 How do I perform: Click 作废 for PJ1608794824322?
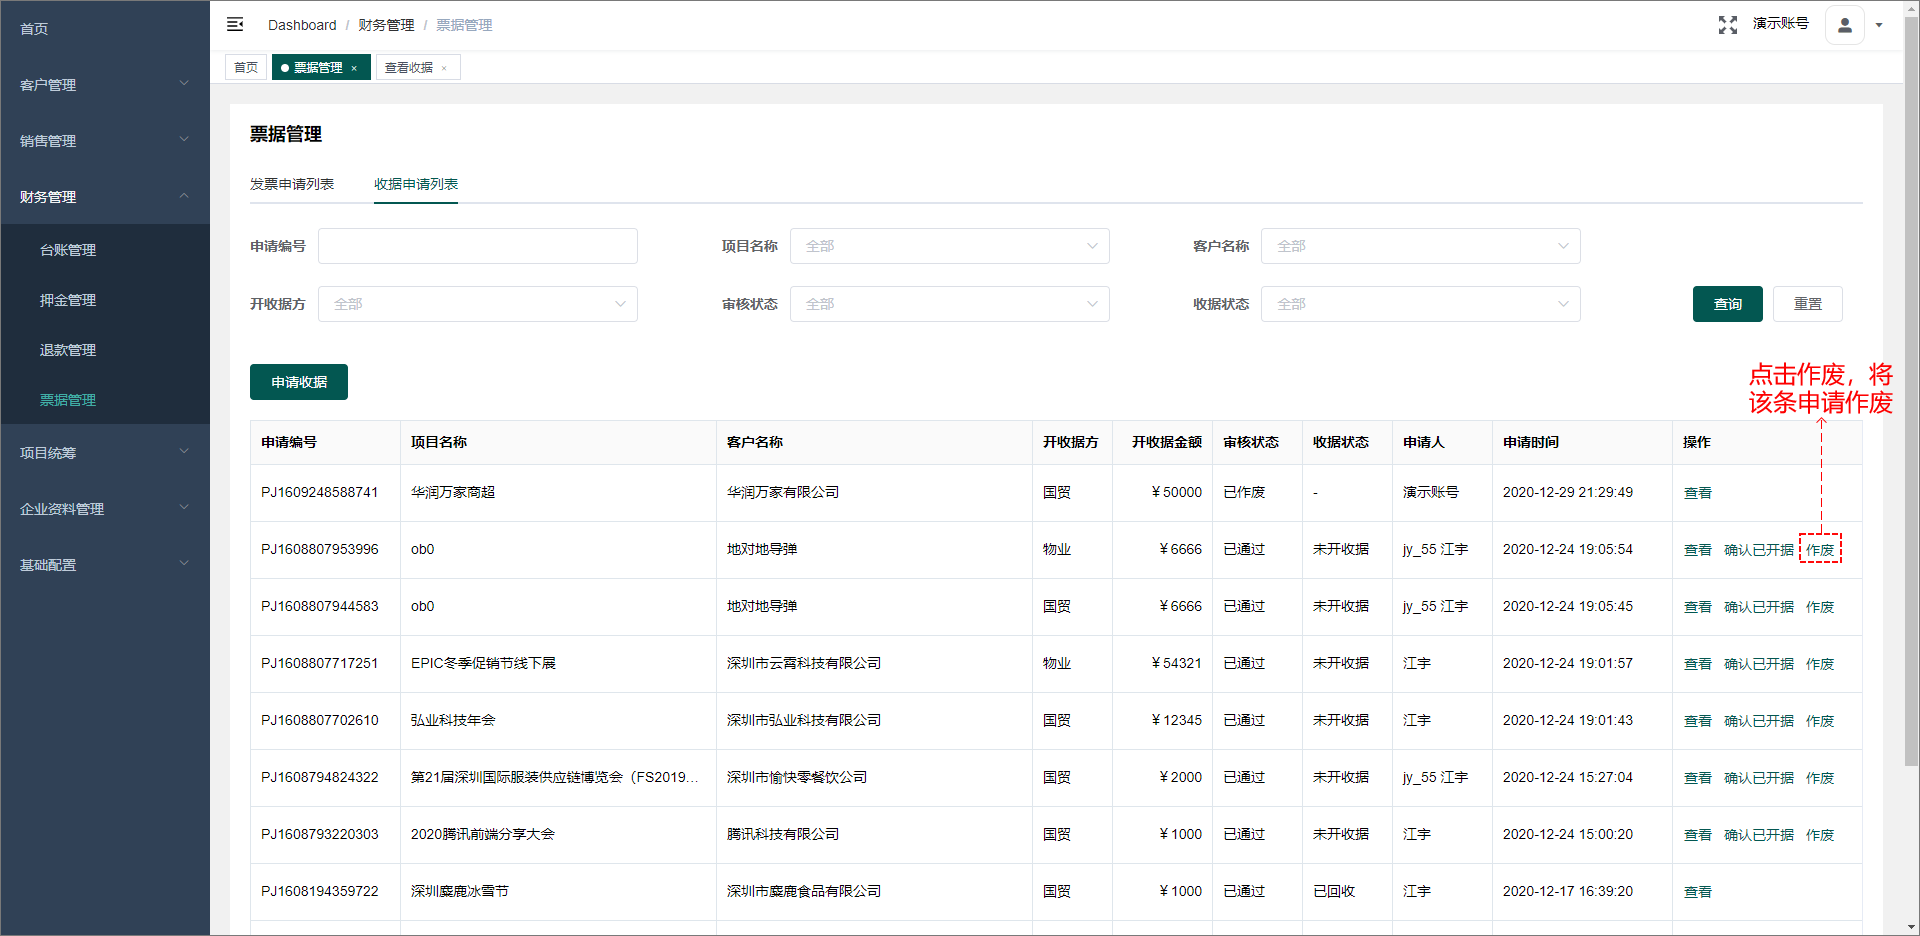(1820, 778)
